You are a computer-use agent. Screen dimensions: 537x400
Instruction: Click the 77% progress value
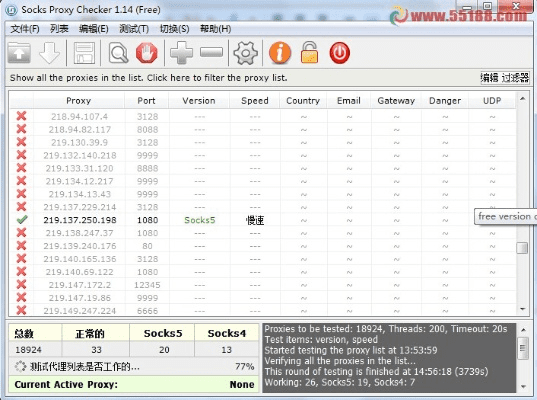coord(245,366)
